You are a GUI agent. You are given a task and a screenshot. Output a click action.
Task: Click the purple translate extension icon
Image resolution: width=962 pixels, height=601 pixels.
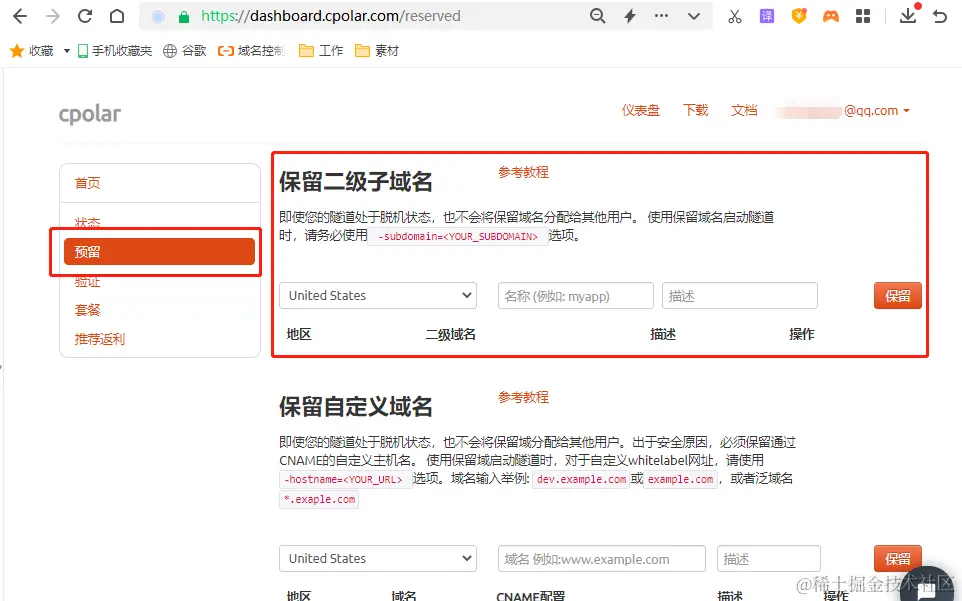pos(767,16)
